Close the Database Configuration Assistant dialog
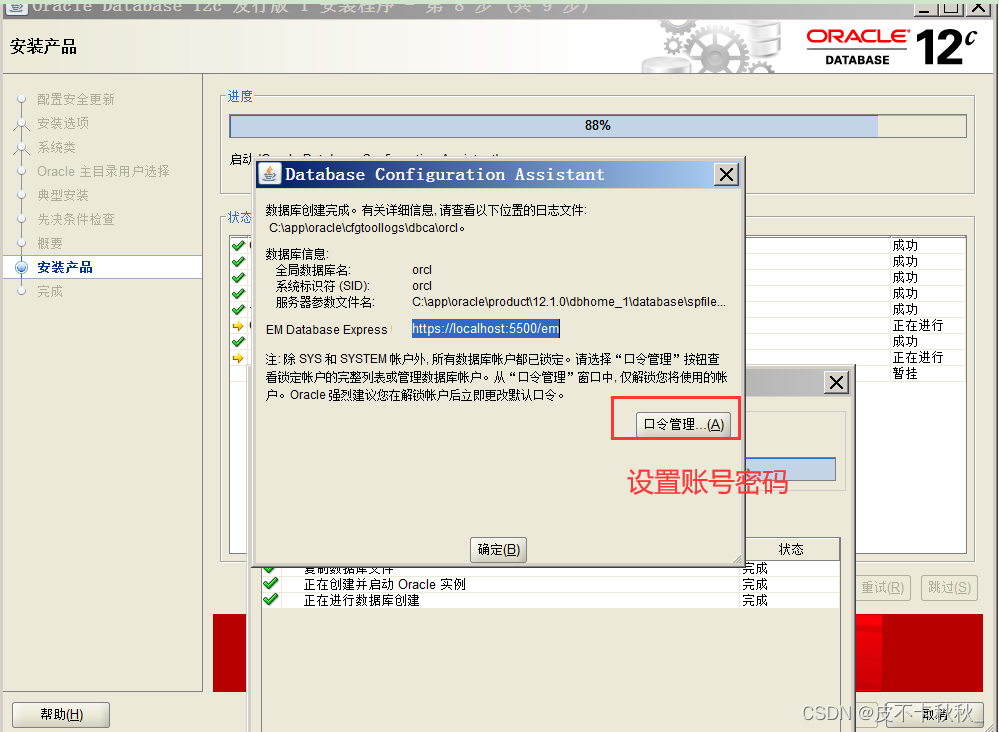Viewport: 999px width, 732px height. [726, 174]
